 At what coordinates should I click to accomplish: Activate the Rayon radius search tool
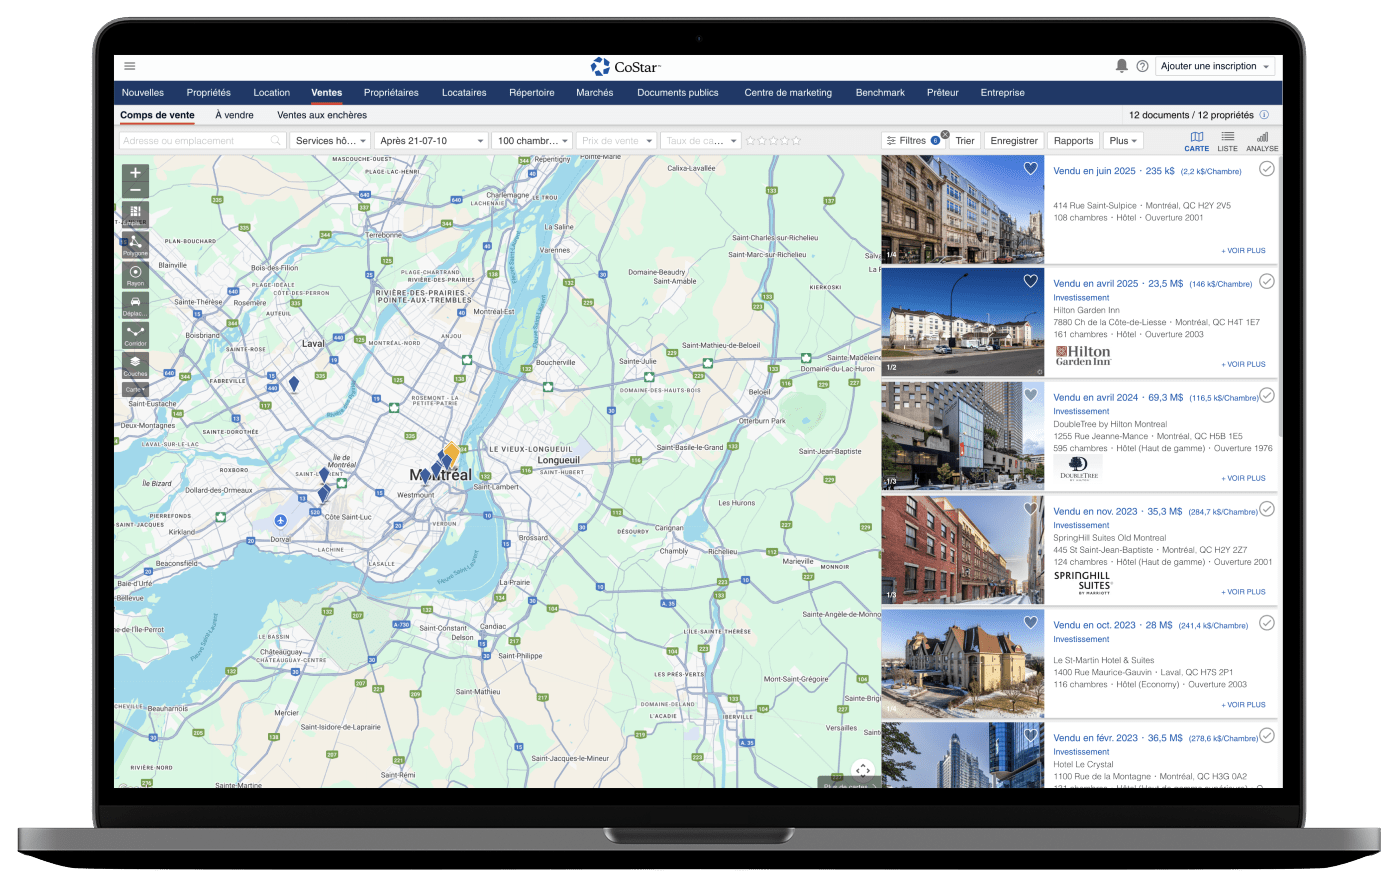tap(135, 274)
